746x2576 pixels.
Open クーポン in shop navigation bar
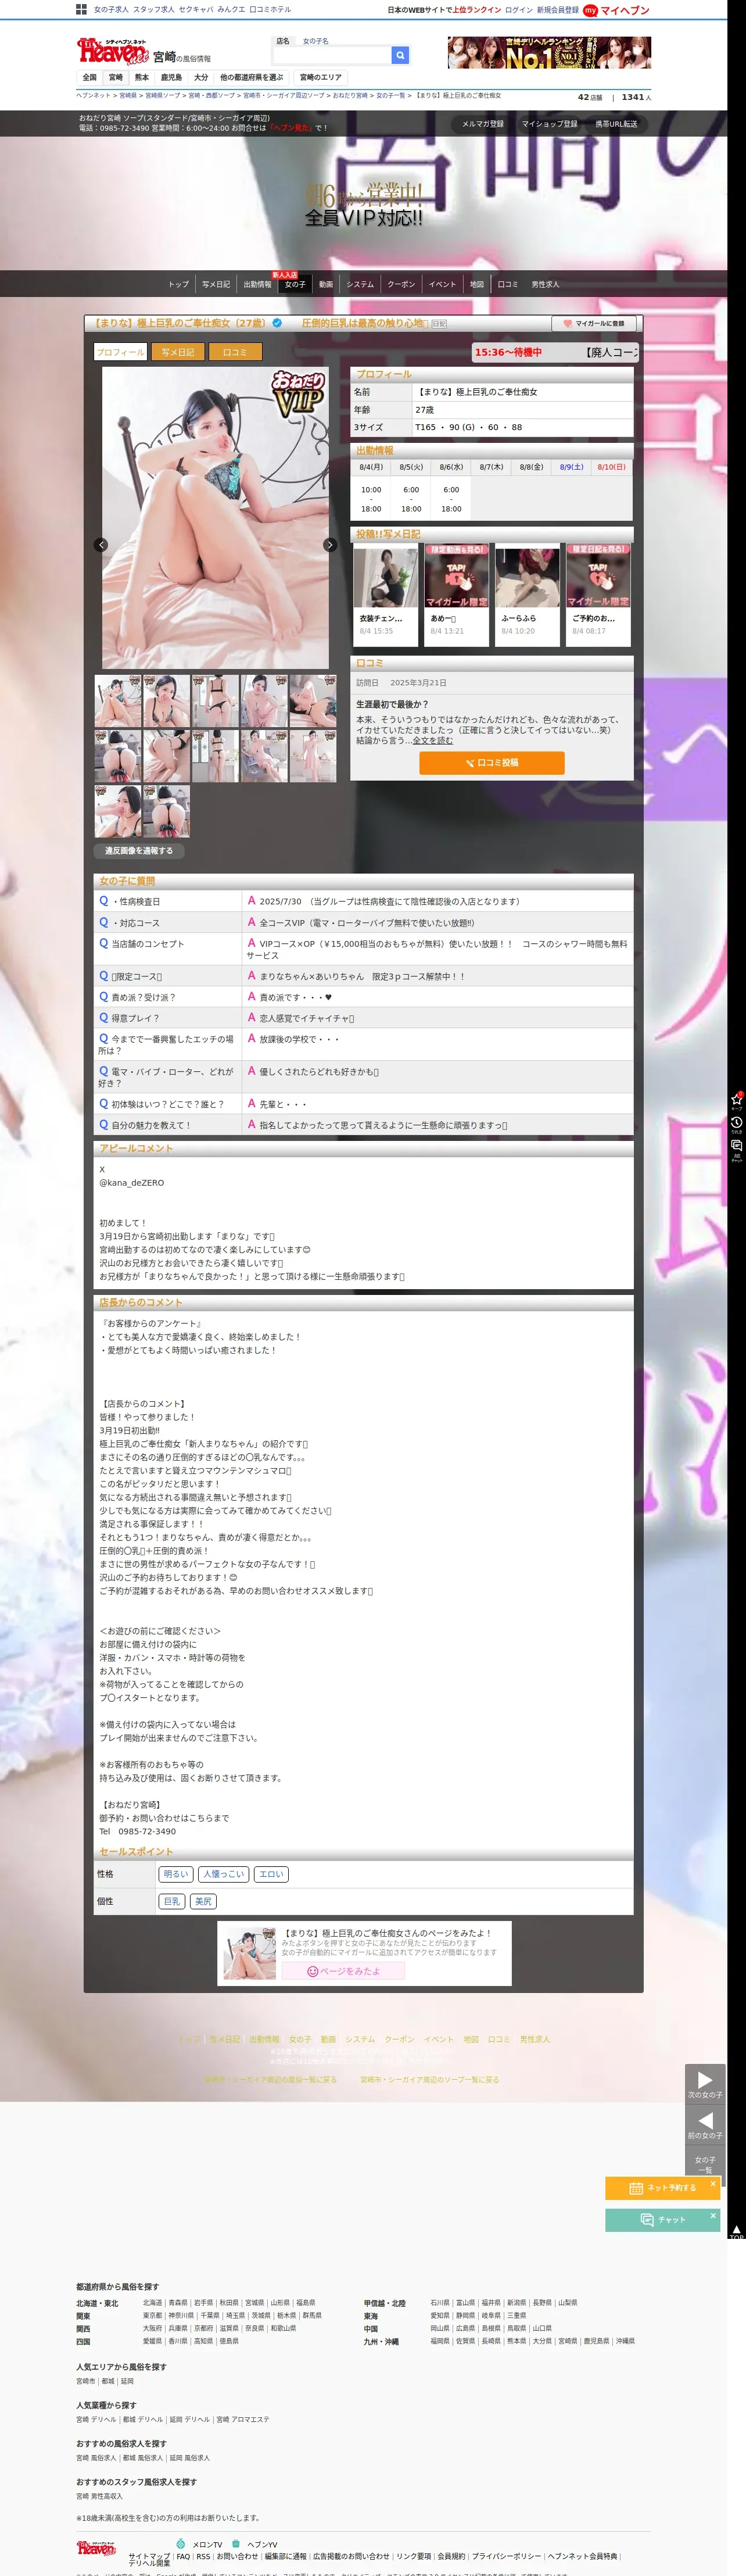point(401,285)
